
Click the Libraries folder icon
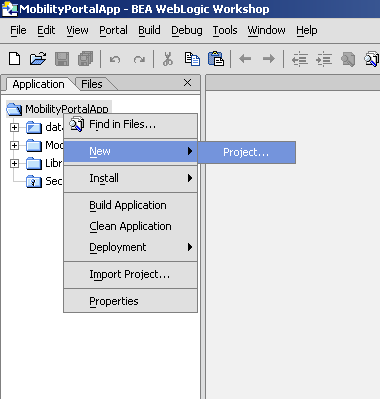click(34, 163)
